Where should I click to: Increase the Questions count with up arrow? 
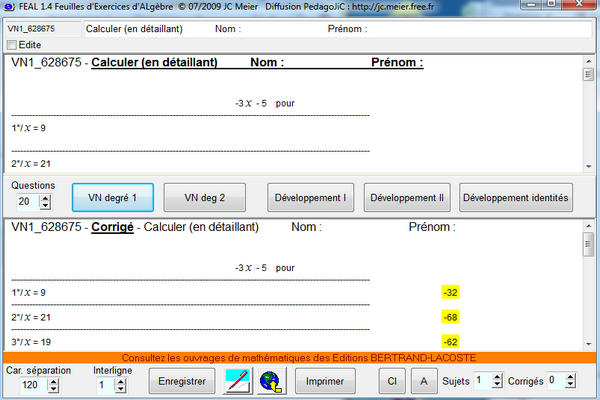(44, 197)
